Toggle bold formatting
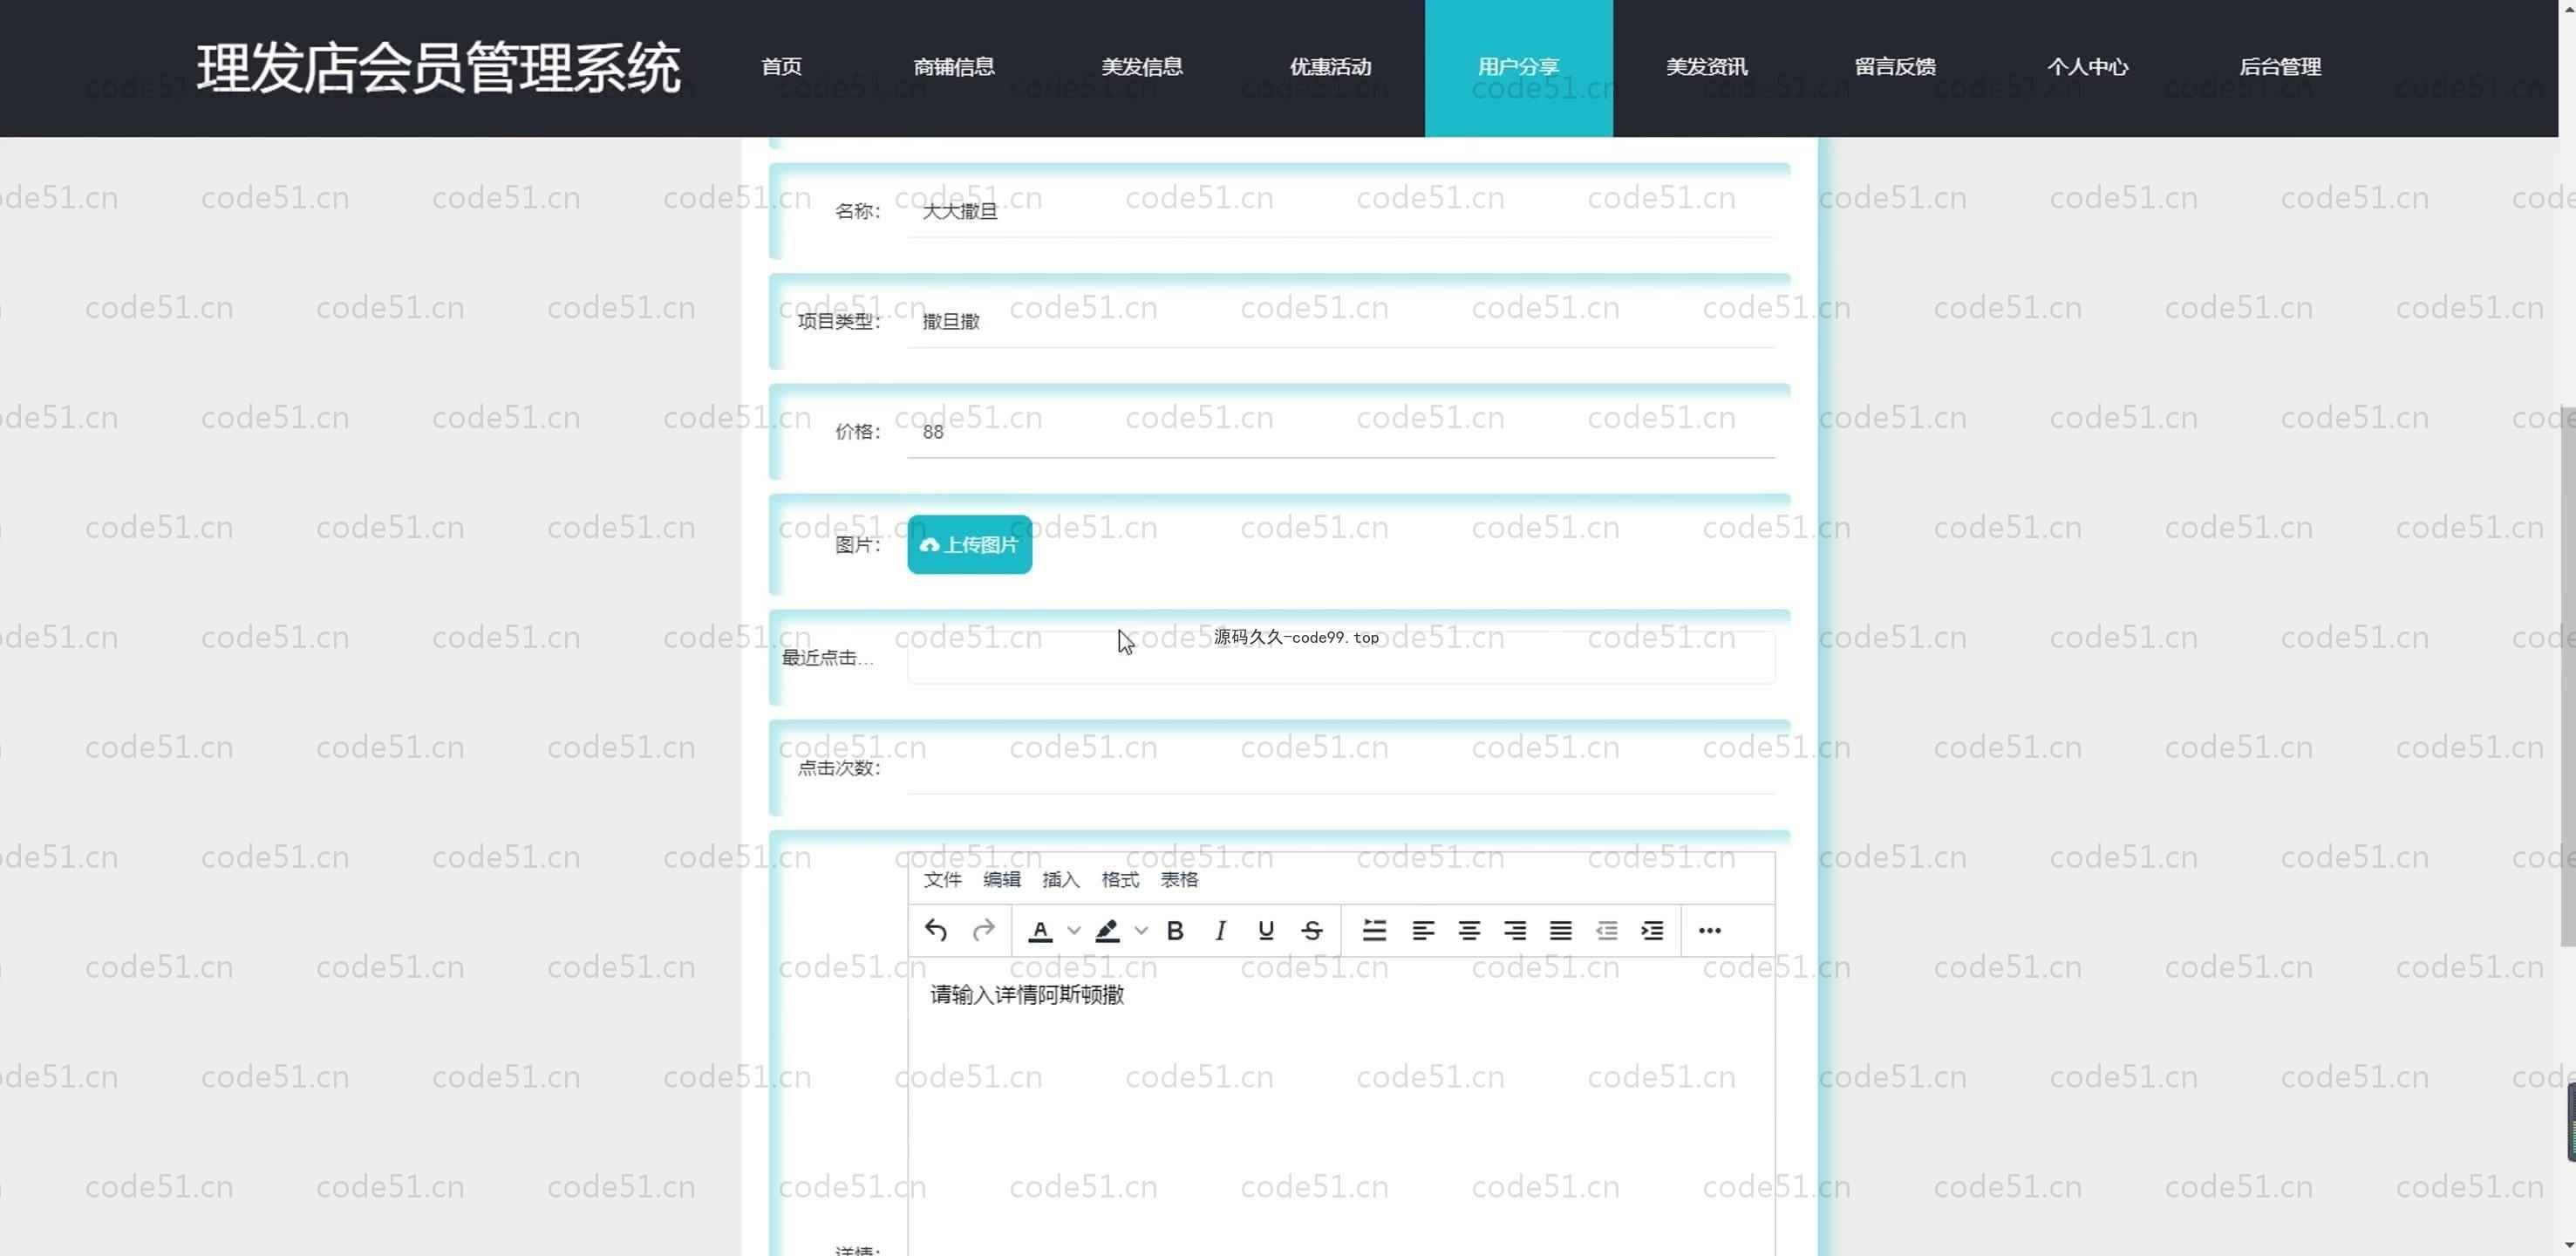The image size is (2576, 1256). click(x=1176, y=931)
